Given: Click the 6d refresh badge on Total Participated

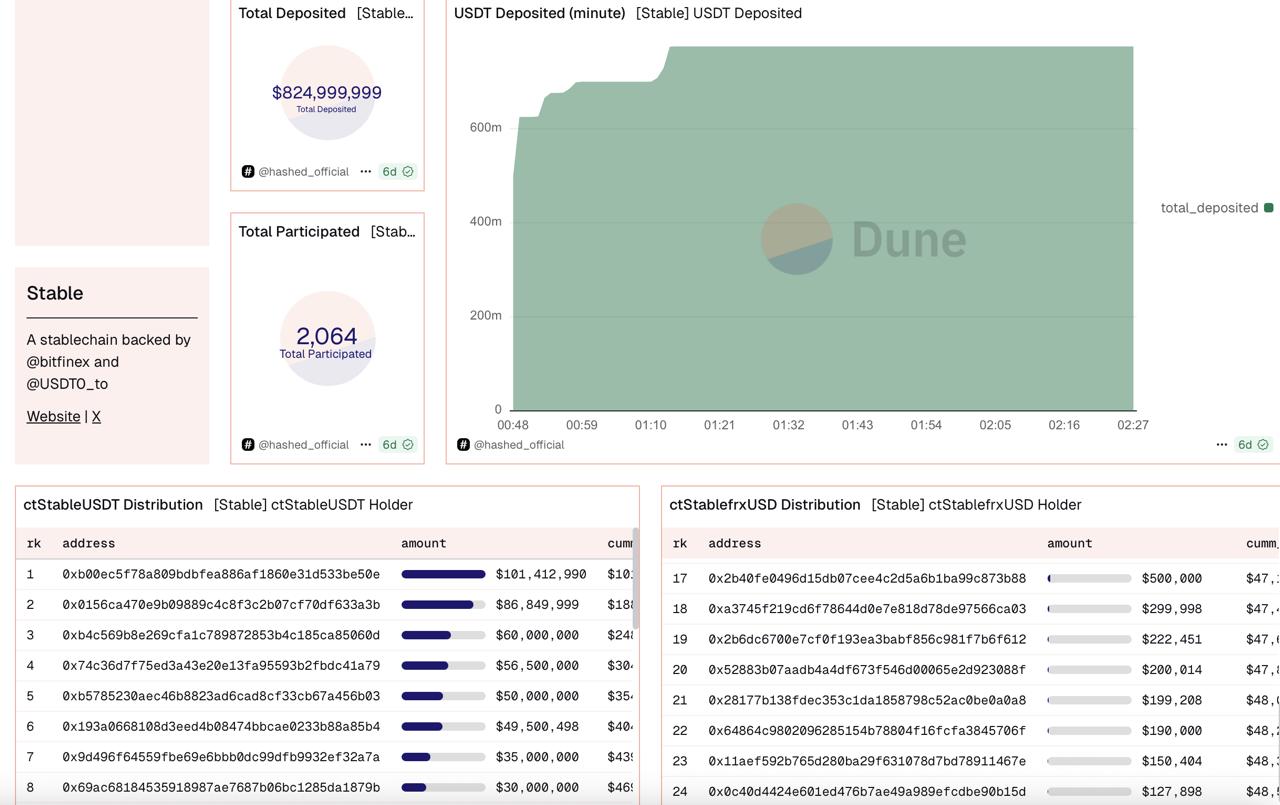Looking at the screenshot, I should (397, 445).
